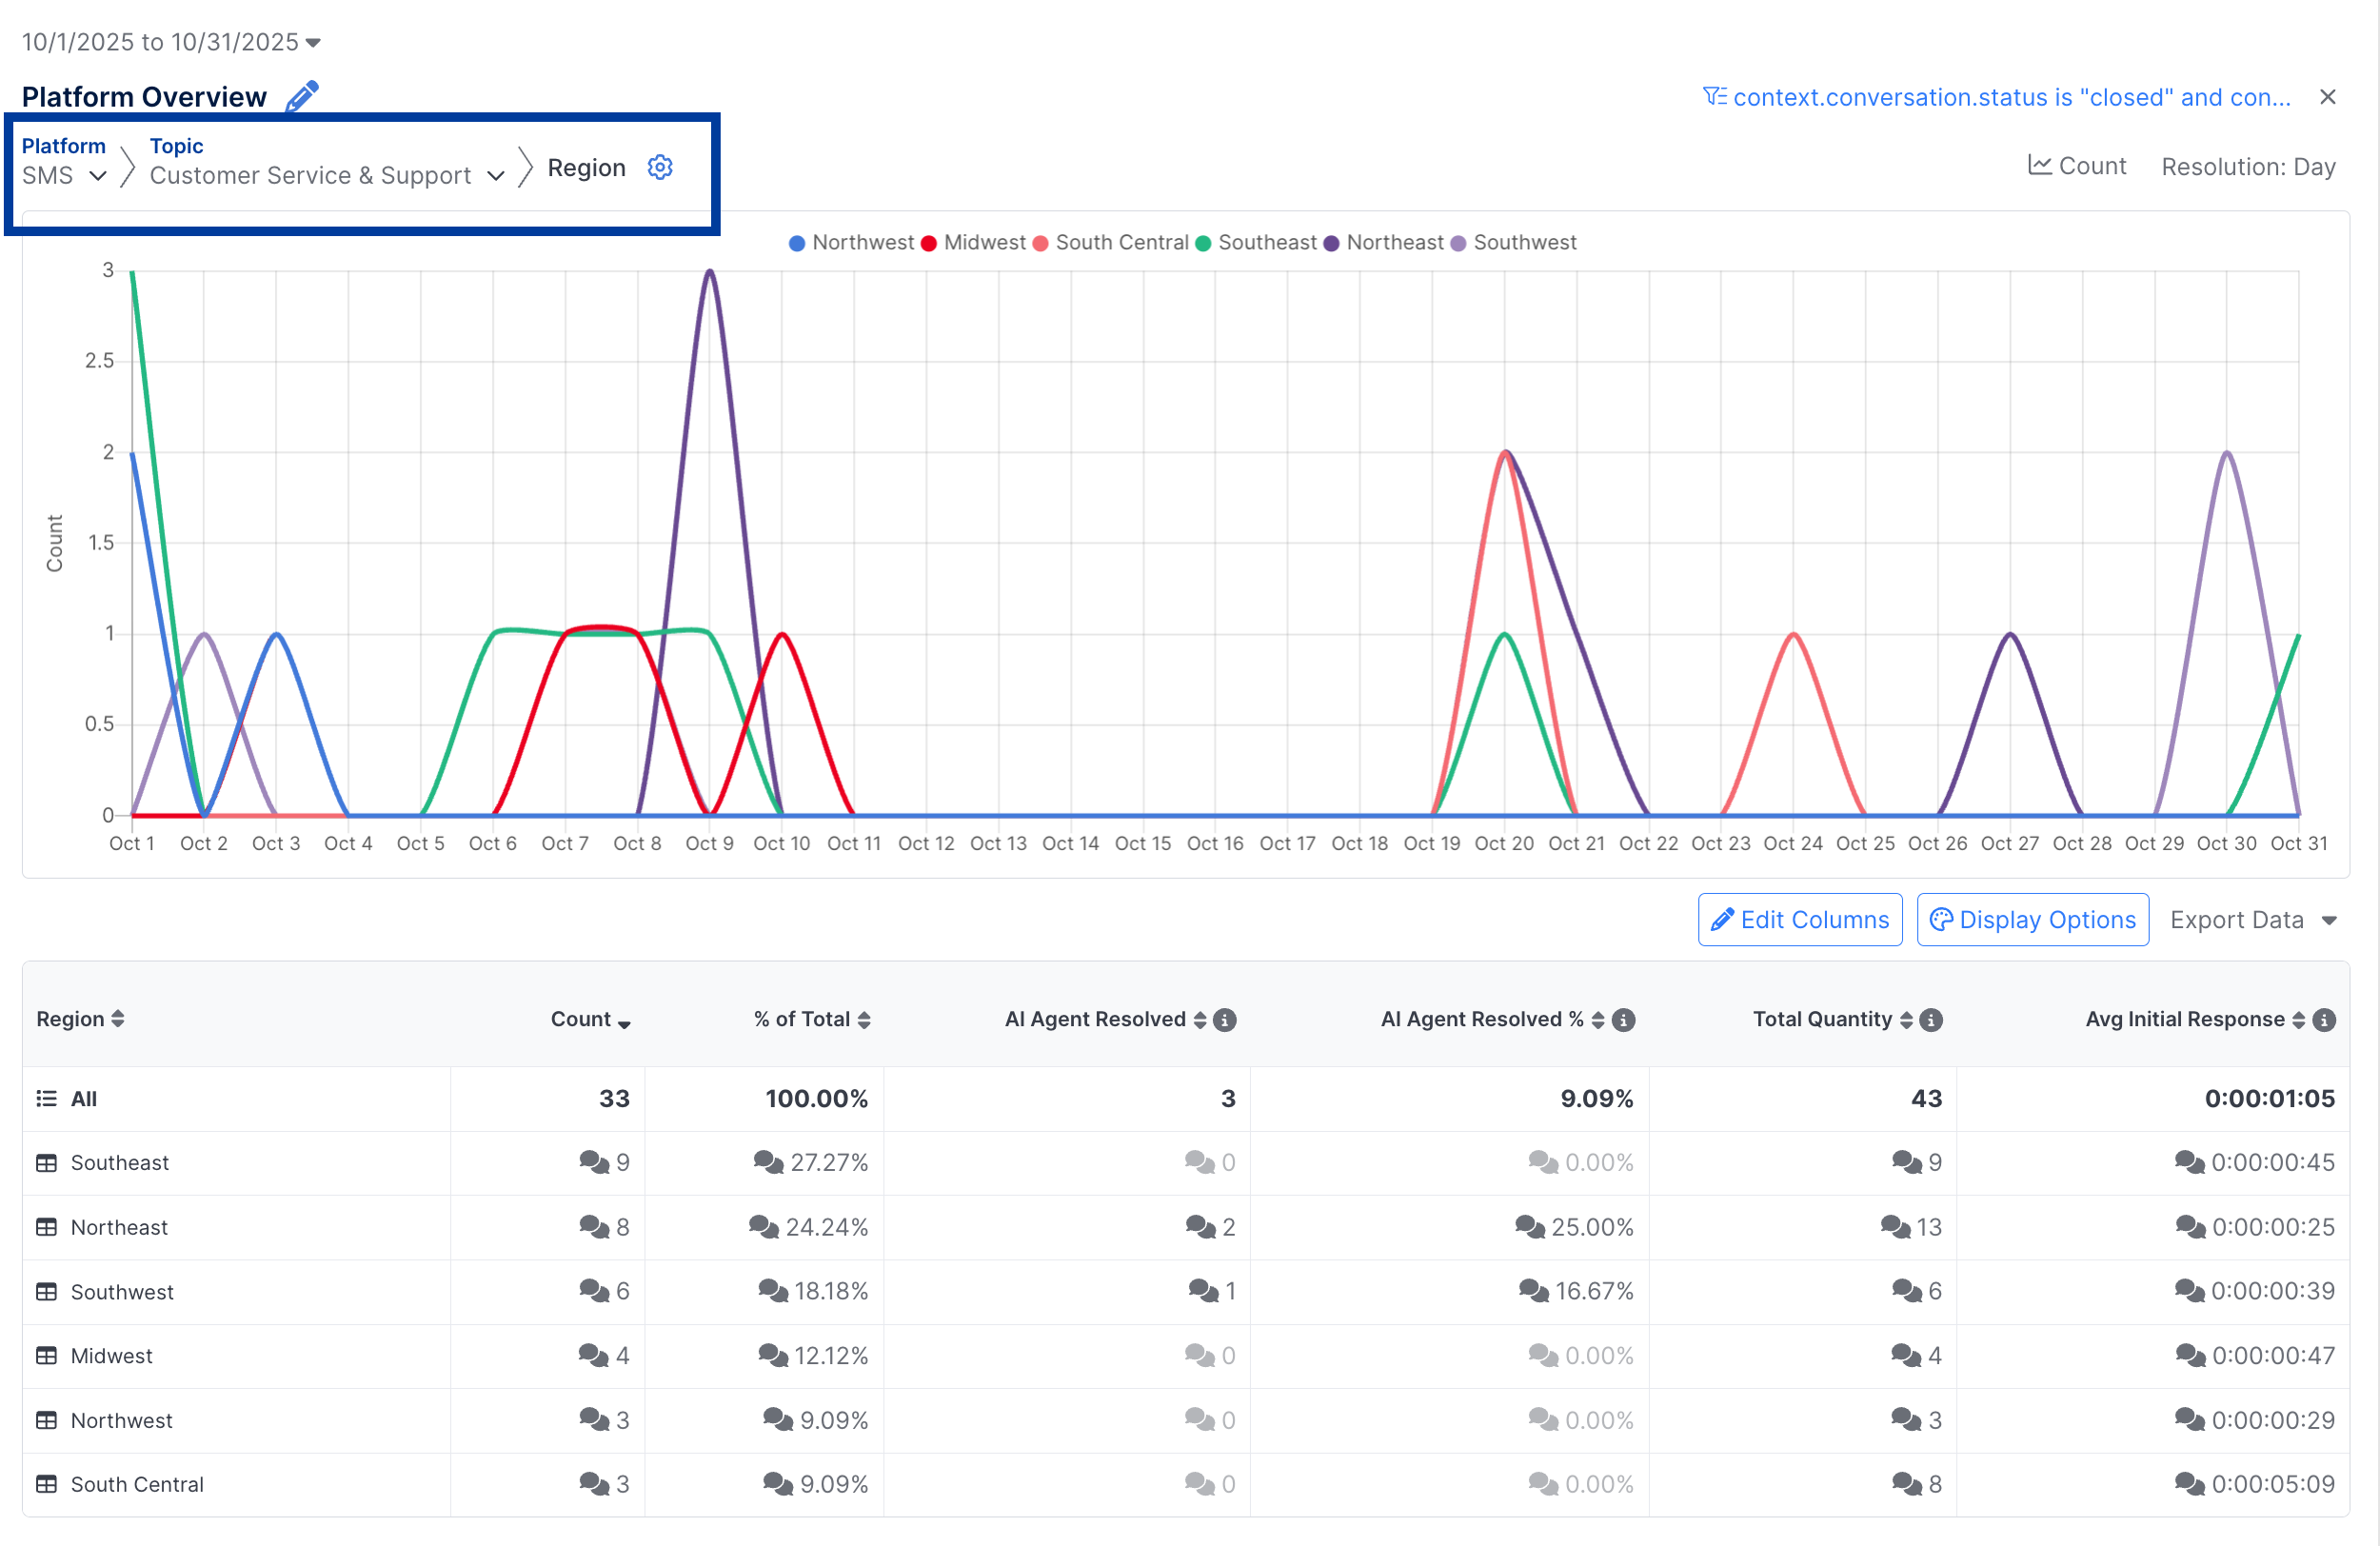Open the Export Data menu
Viewport: 2380px width, 1546px height.
tap(2251, 919)
